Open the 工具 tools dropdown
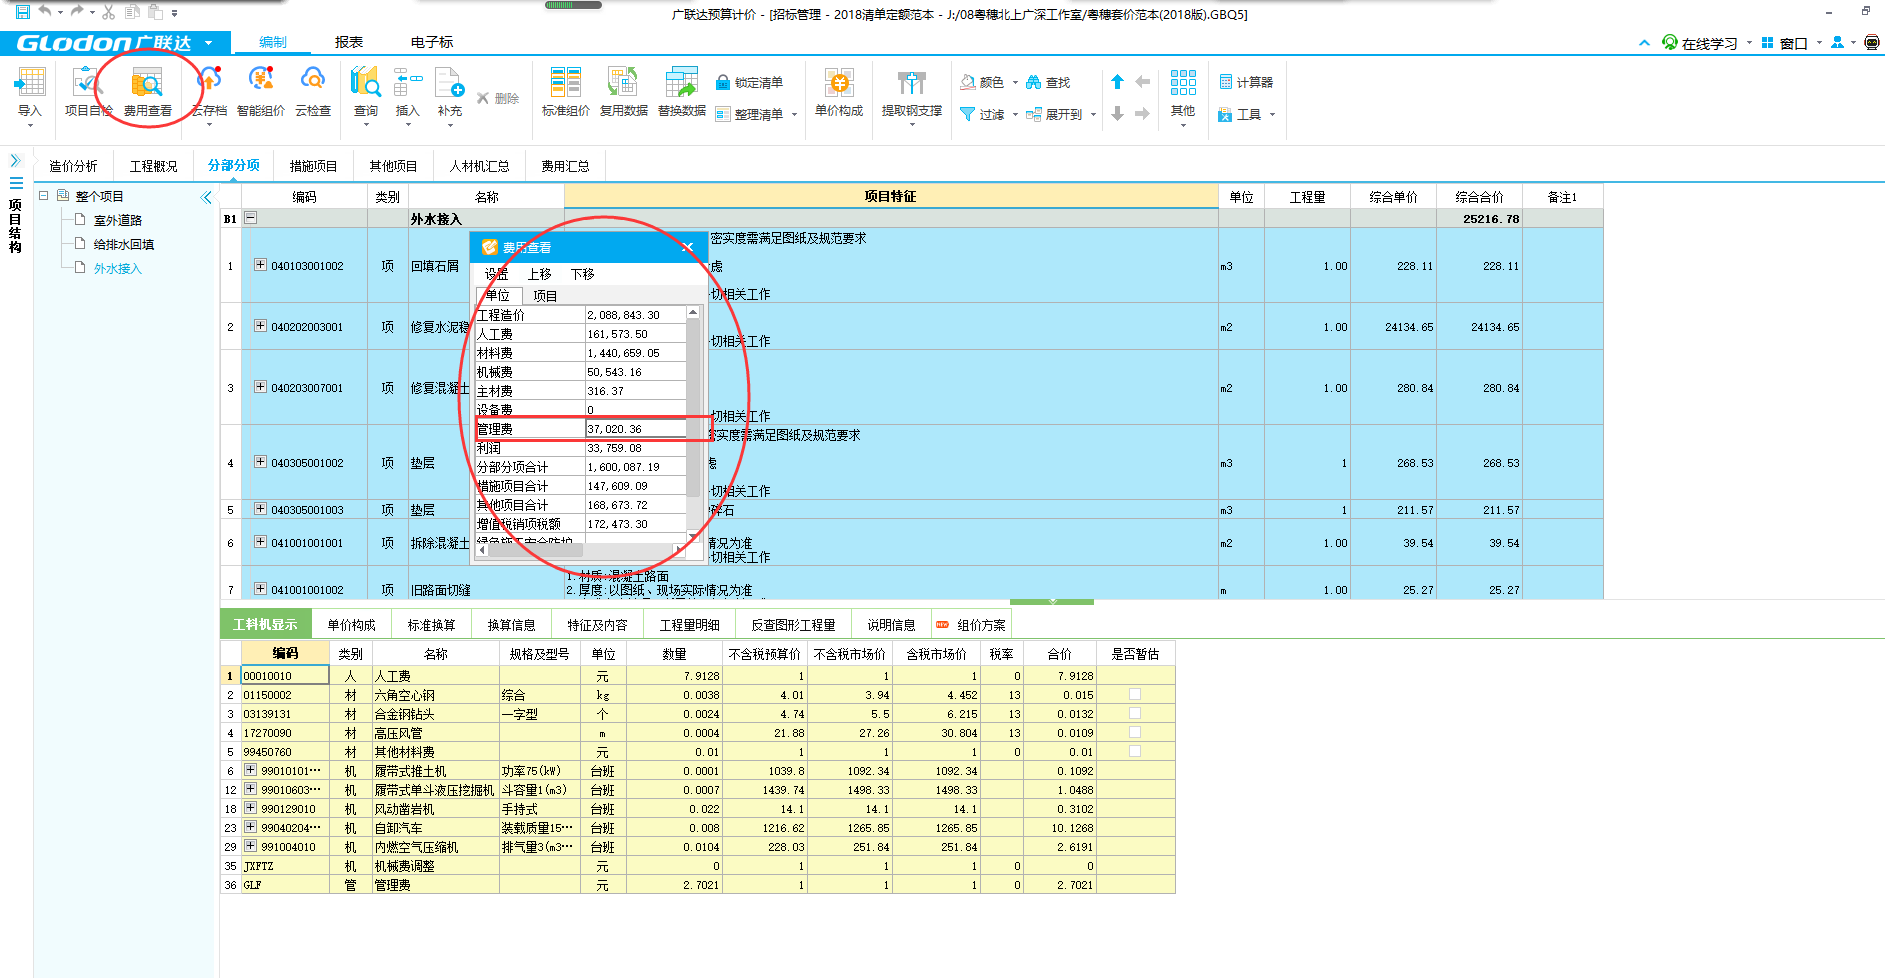 coord(1273,115)
